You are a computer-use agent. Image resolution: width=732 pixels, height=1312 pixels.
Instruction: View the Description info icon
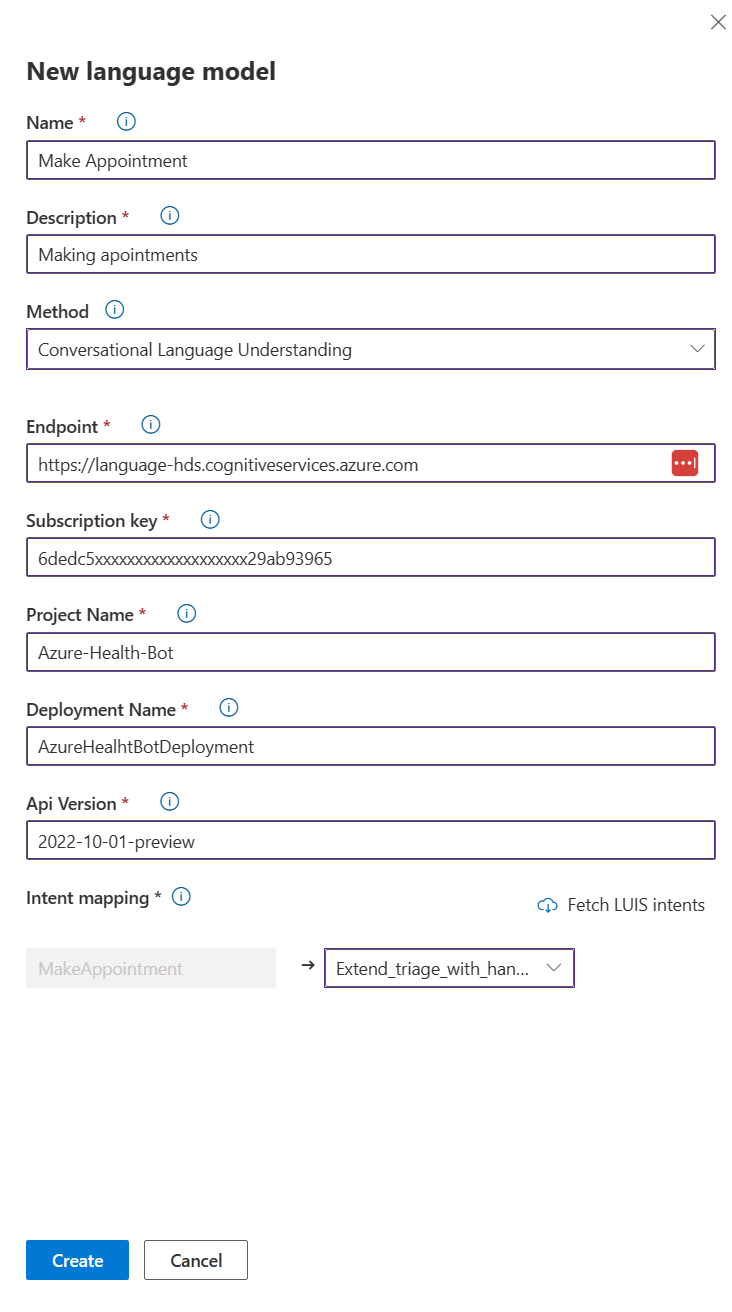[x=169, y=216]
